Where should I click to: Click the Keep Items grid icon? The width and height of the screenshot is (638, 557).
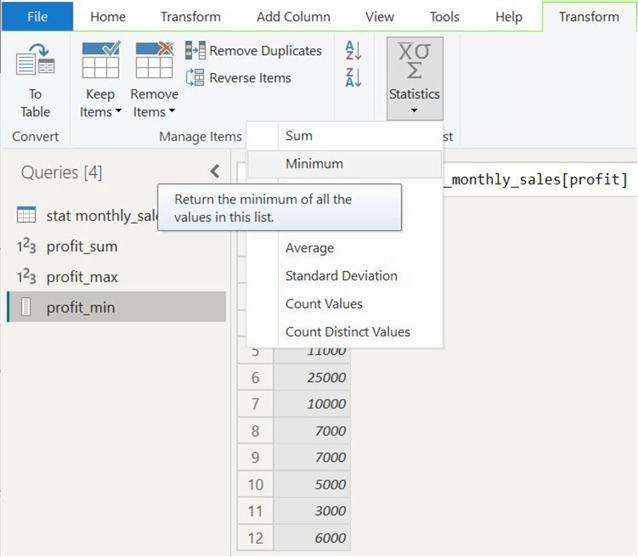pos(100,61)
